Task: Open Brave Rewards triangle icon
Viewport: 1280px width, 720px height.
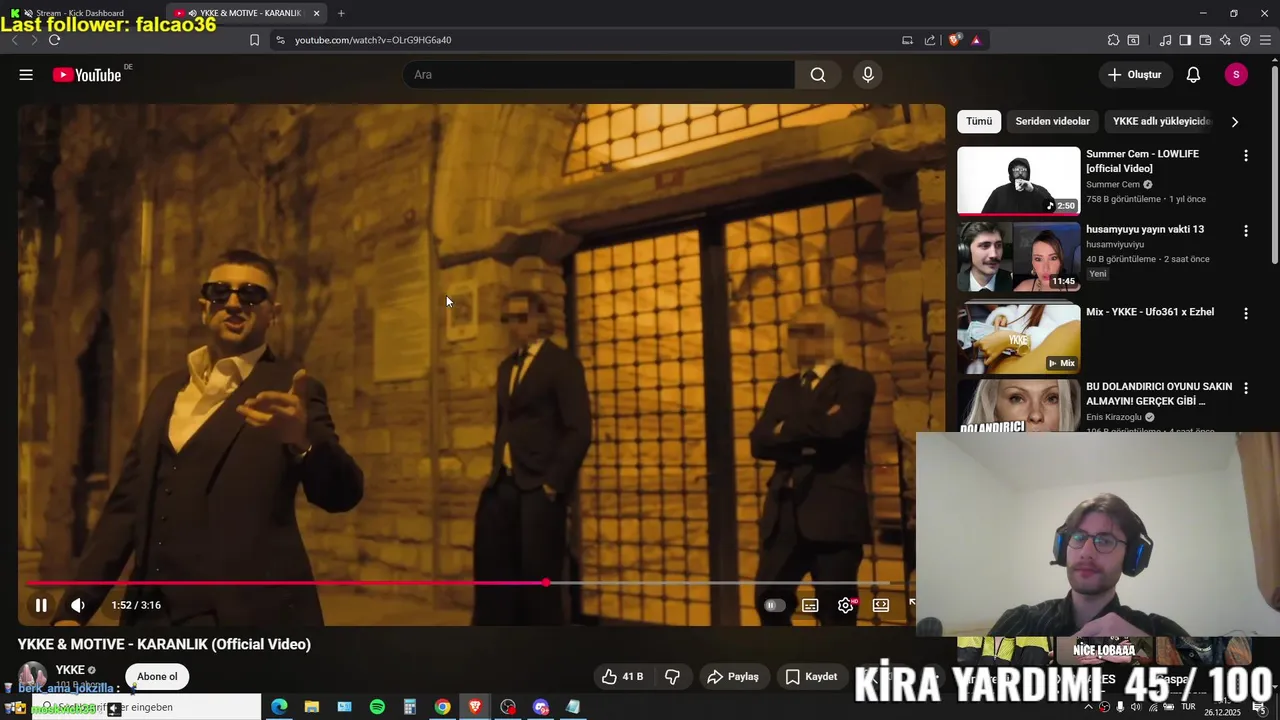Action: point(976,40)
